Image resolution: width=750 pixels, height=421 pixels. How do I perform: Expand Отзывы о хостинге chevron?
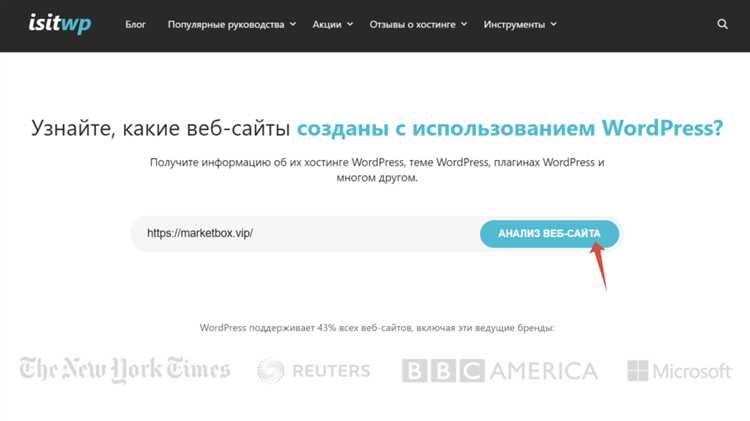(464, 24)
